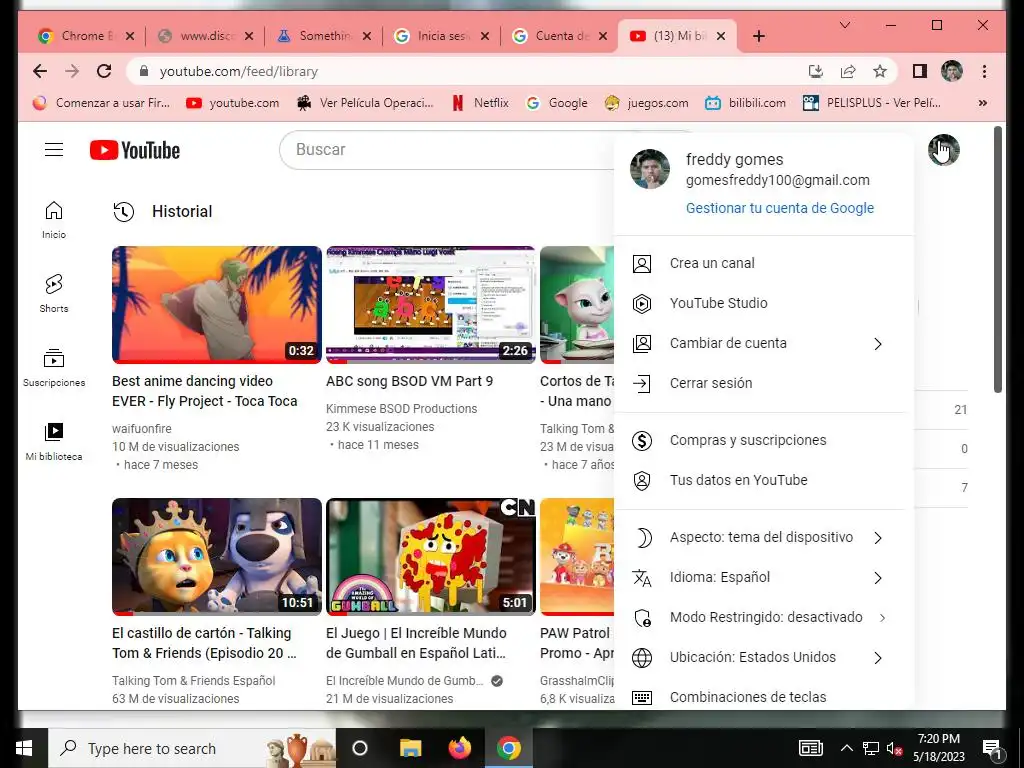This screenshot has height=768, width=1024.
Task: Open Suscripciones in the sidebar
Action: click(54, 368)
